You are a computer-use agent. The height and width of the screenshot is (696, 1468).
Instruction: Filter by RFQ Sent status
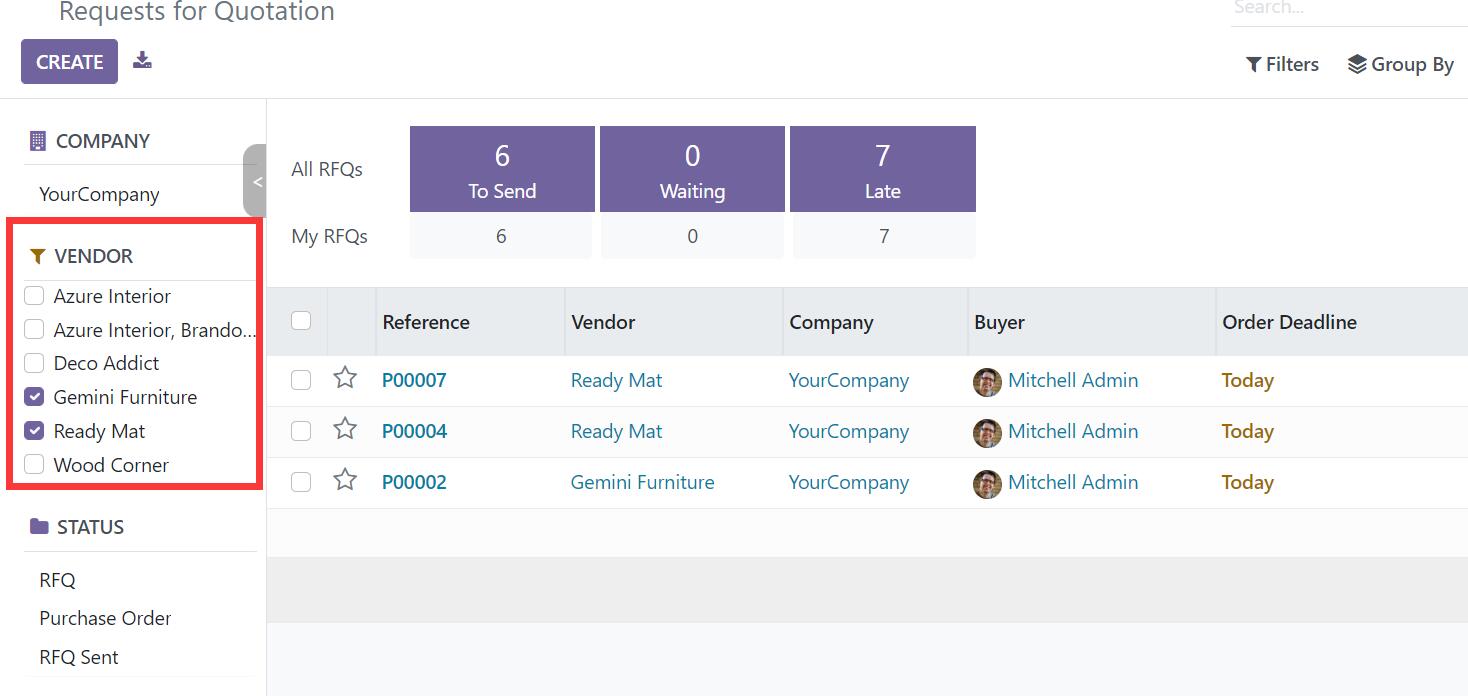click(79, 657)
